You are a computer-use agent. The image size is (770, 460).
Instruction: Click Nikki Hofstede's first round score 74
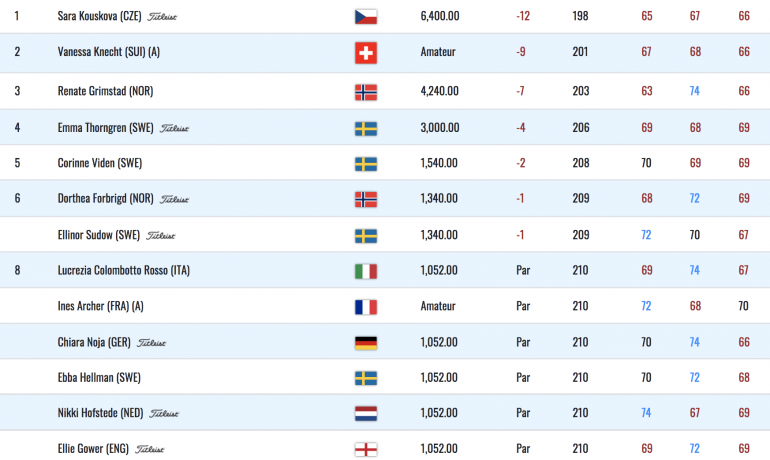pyautogui.click(x=646, y=413)
